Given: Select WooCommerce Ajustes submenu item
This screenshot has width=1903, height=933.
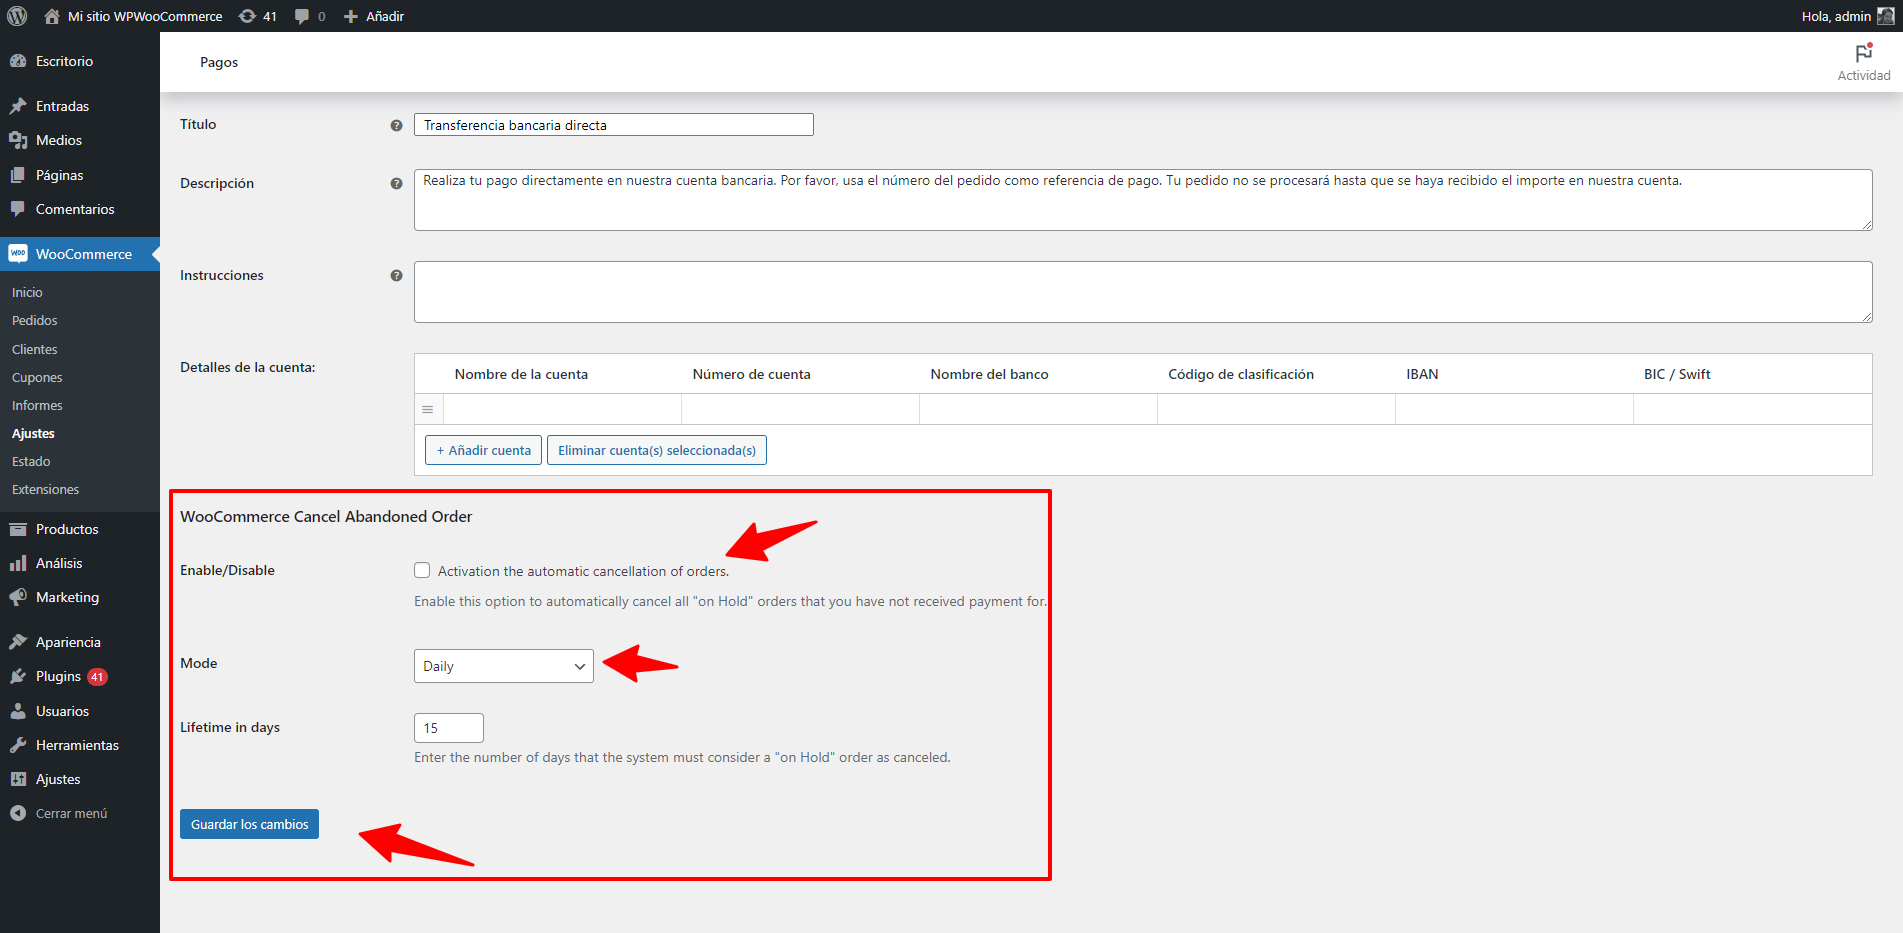Looking at the screenshot, I should coord(33,433).
